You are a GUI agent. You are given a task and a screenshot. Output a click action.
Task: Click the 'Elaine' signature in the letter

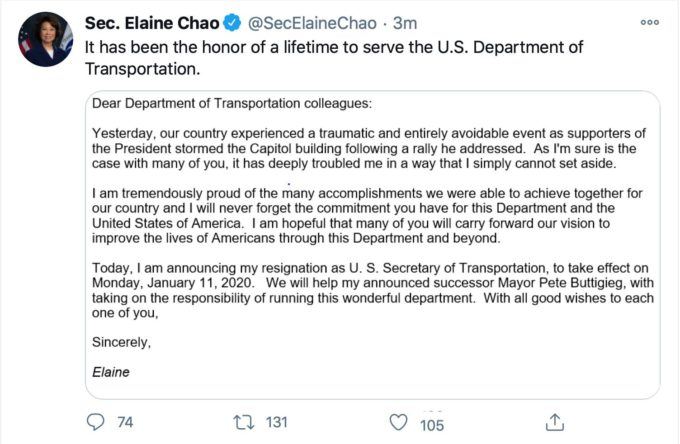[x=109, y=372]
